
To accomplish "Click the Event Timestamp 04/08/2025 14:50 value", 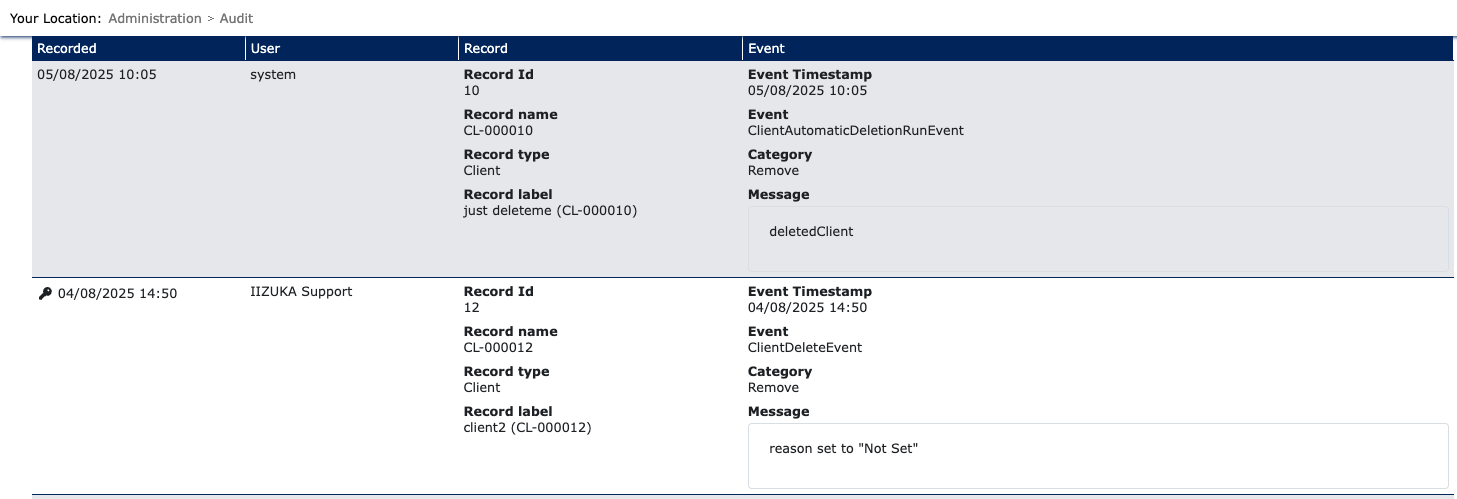I will (x=808, y=308).
